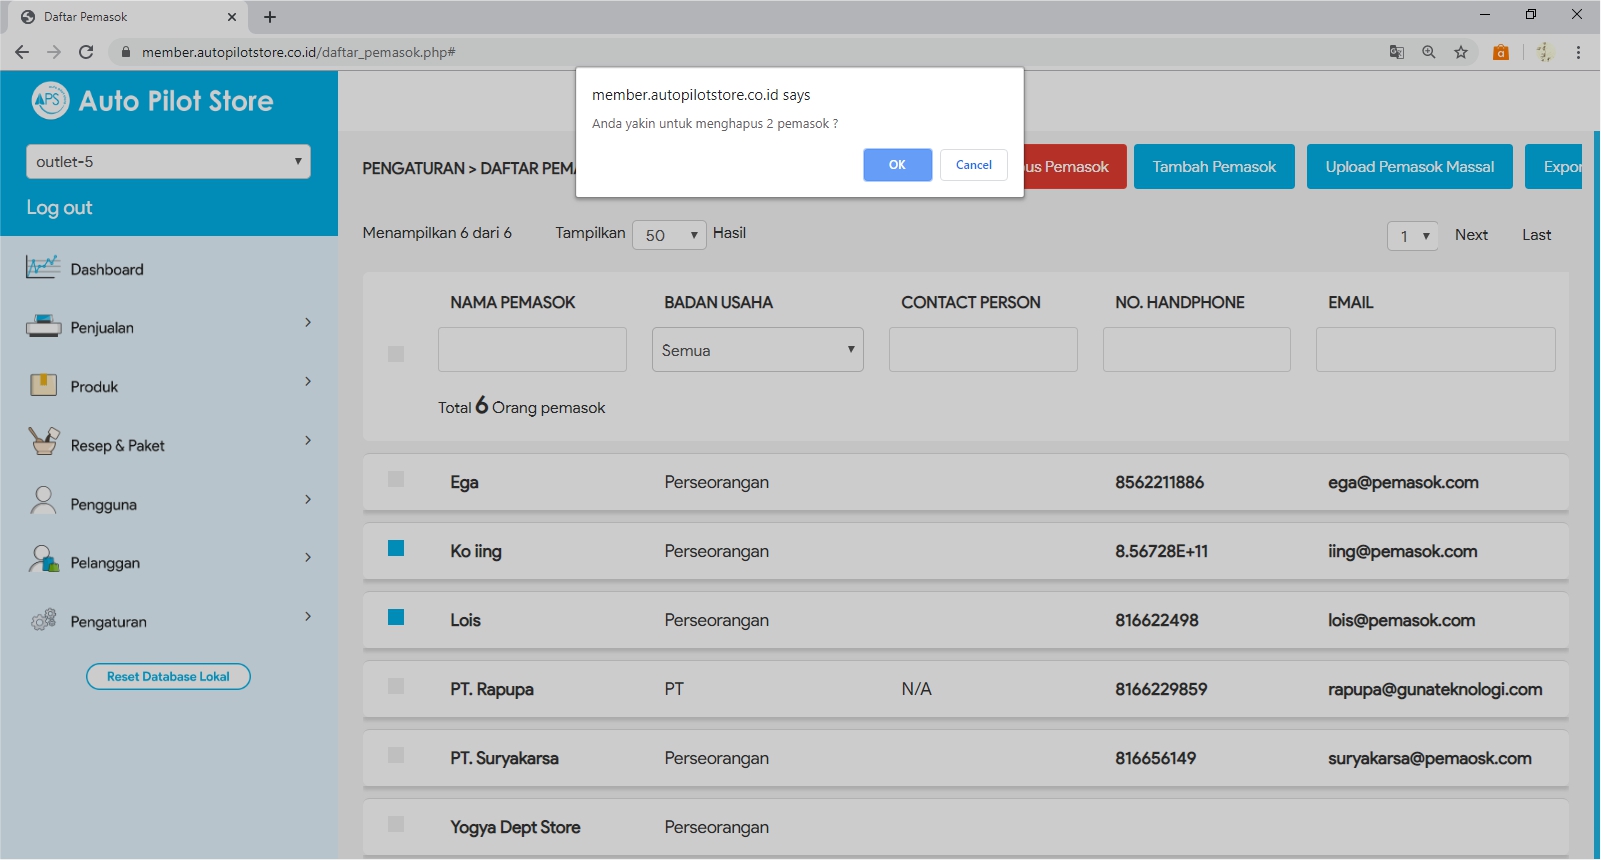This screenshot has height=860, width=1601.
Task: Uncheck the Lois supplier checkbox
Action: 396,617
